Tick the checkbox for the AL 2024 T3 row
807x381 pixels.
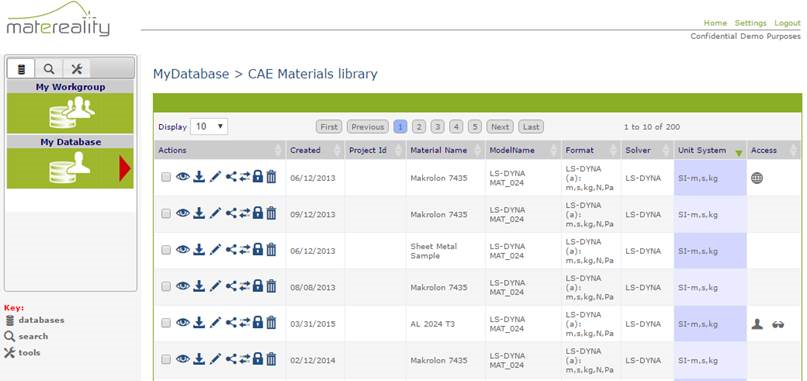[x=166, y=323]
